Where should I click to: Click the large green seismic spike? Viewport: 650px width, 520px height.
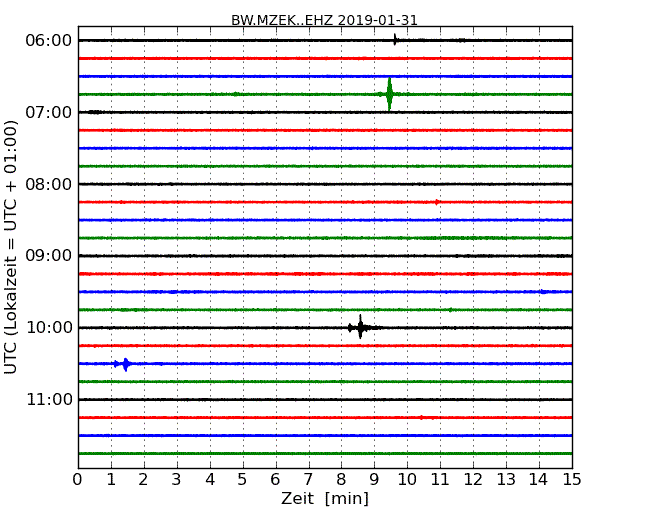389,94
